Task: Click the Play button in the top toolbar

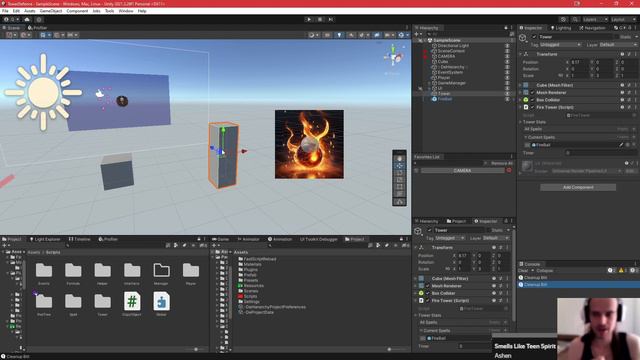Action: coord(309,19)
